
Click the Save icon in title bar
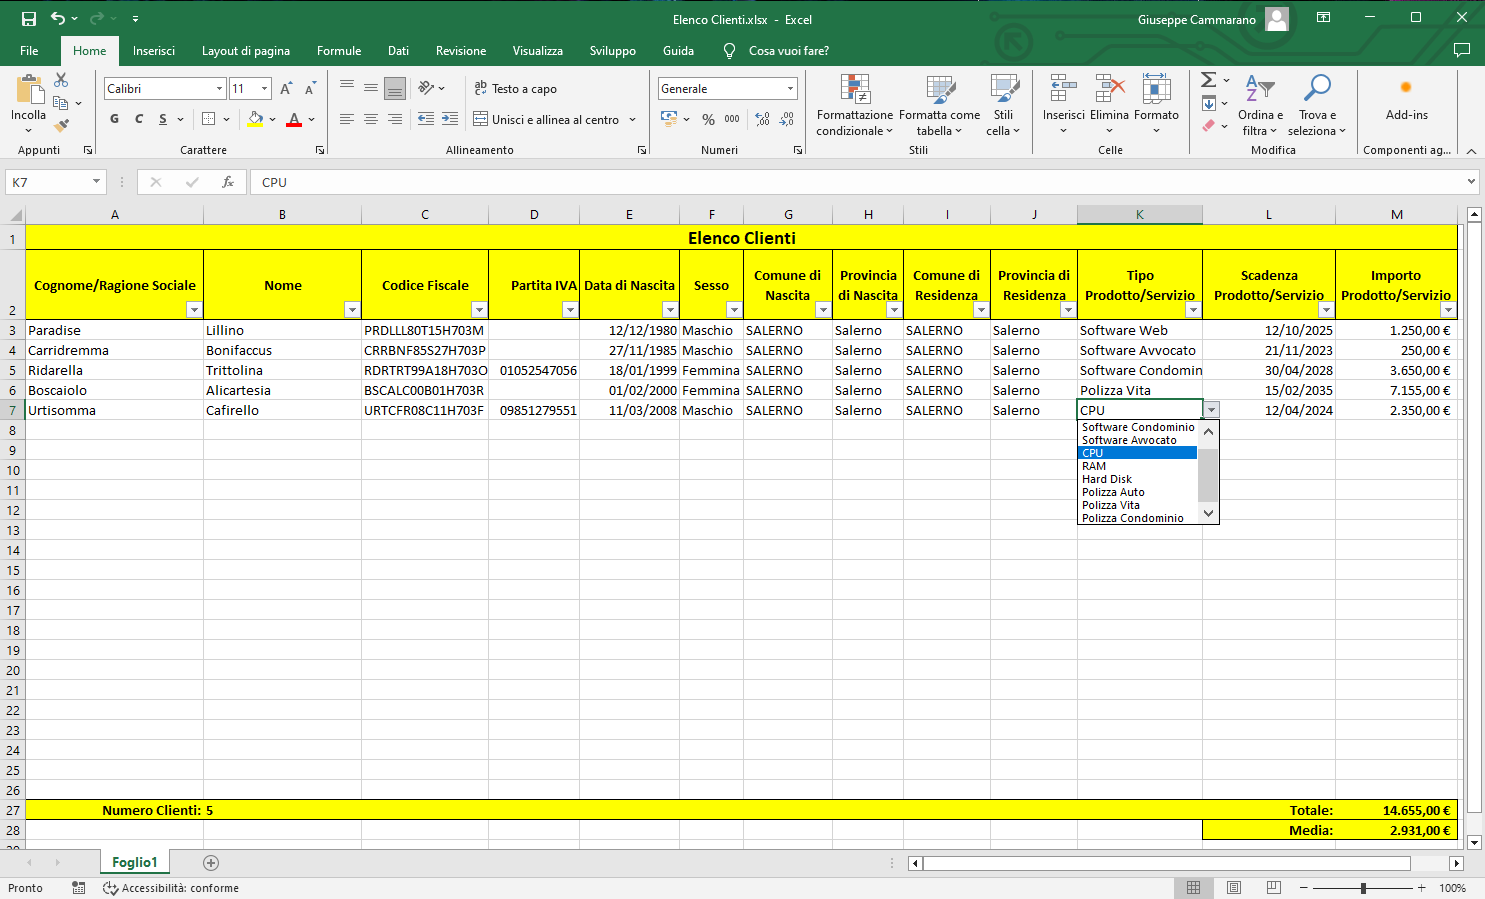click(28, 19)
